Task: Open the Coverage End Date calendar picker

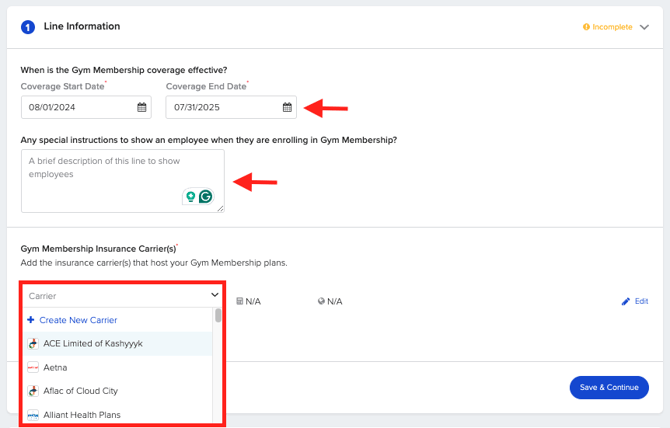Action: point(287,107)
